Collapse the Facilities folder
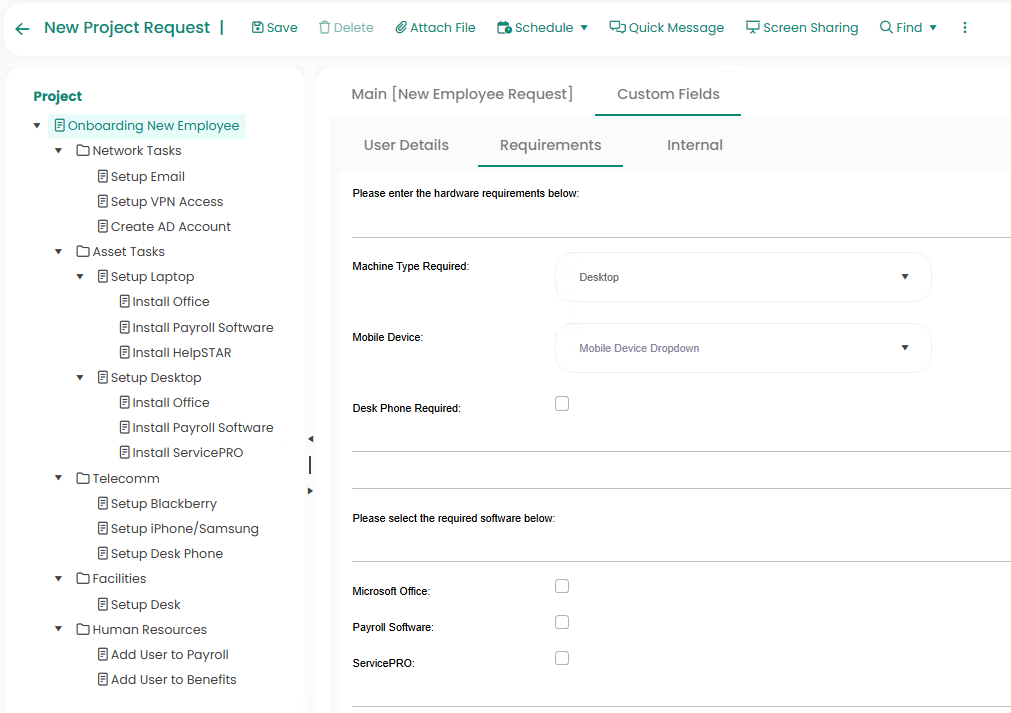The image size is (1011, 713). coord(59,579)
